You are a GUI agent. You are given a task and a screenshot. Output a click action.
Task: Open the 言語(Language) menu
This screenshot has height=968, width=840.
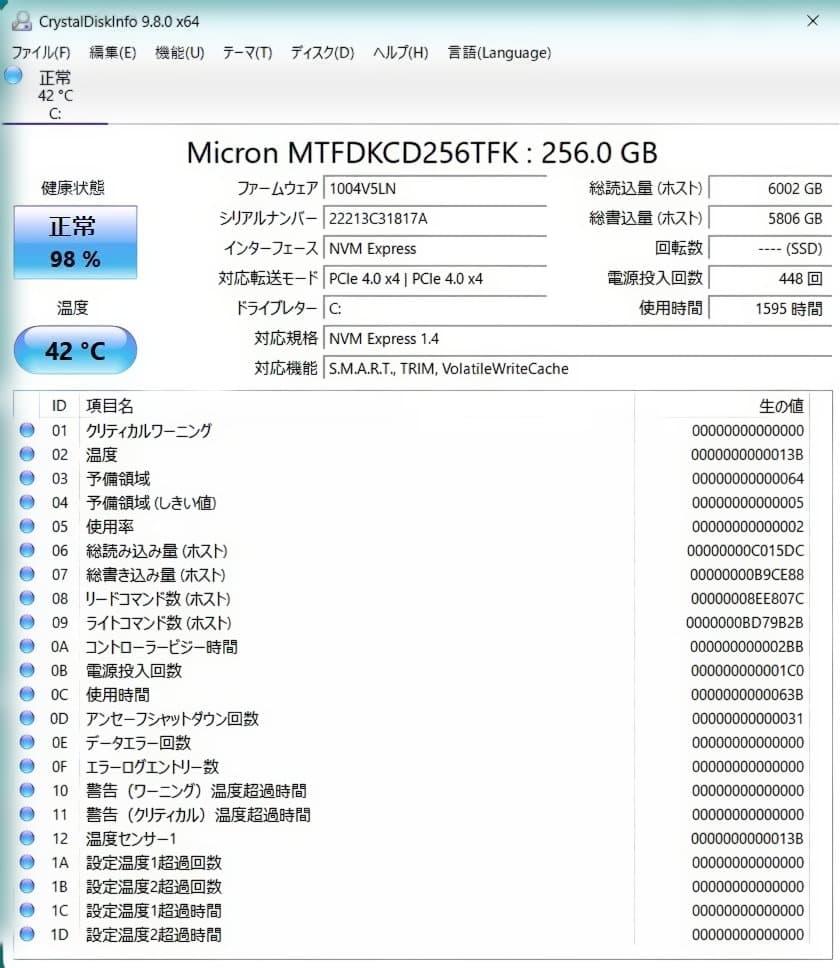(499, 52)
